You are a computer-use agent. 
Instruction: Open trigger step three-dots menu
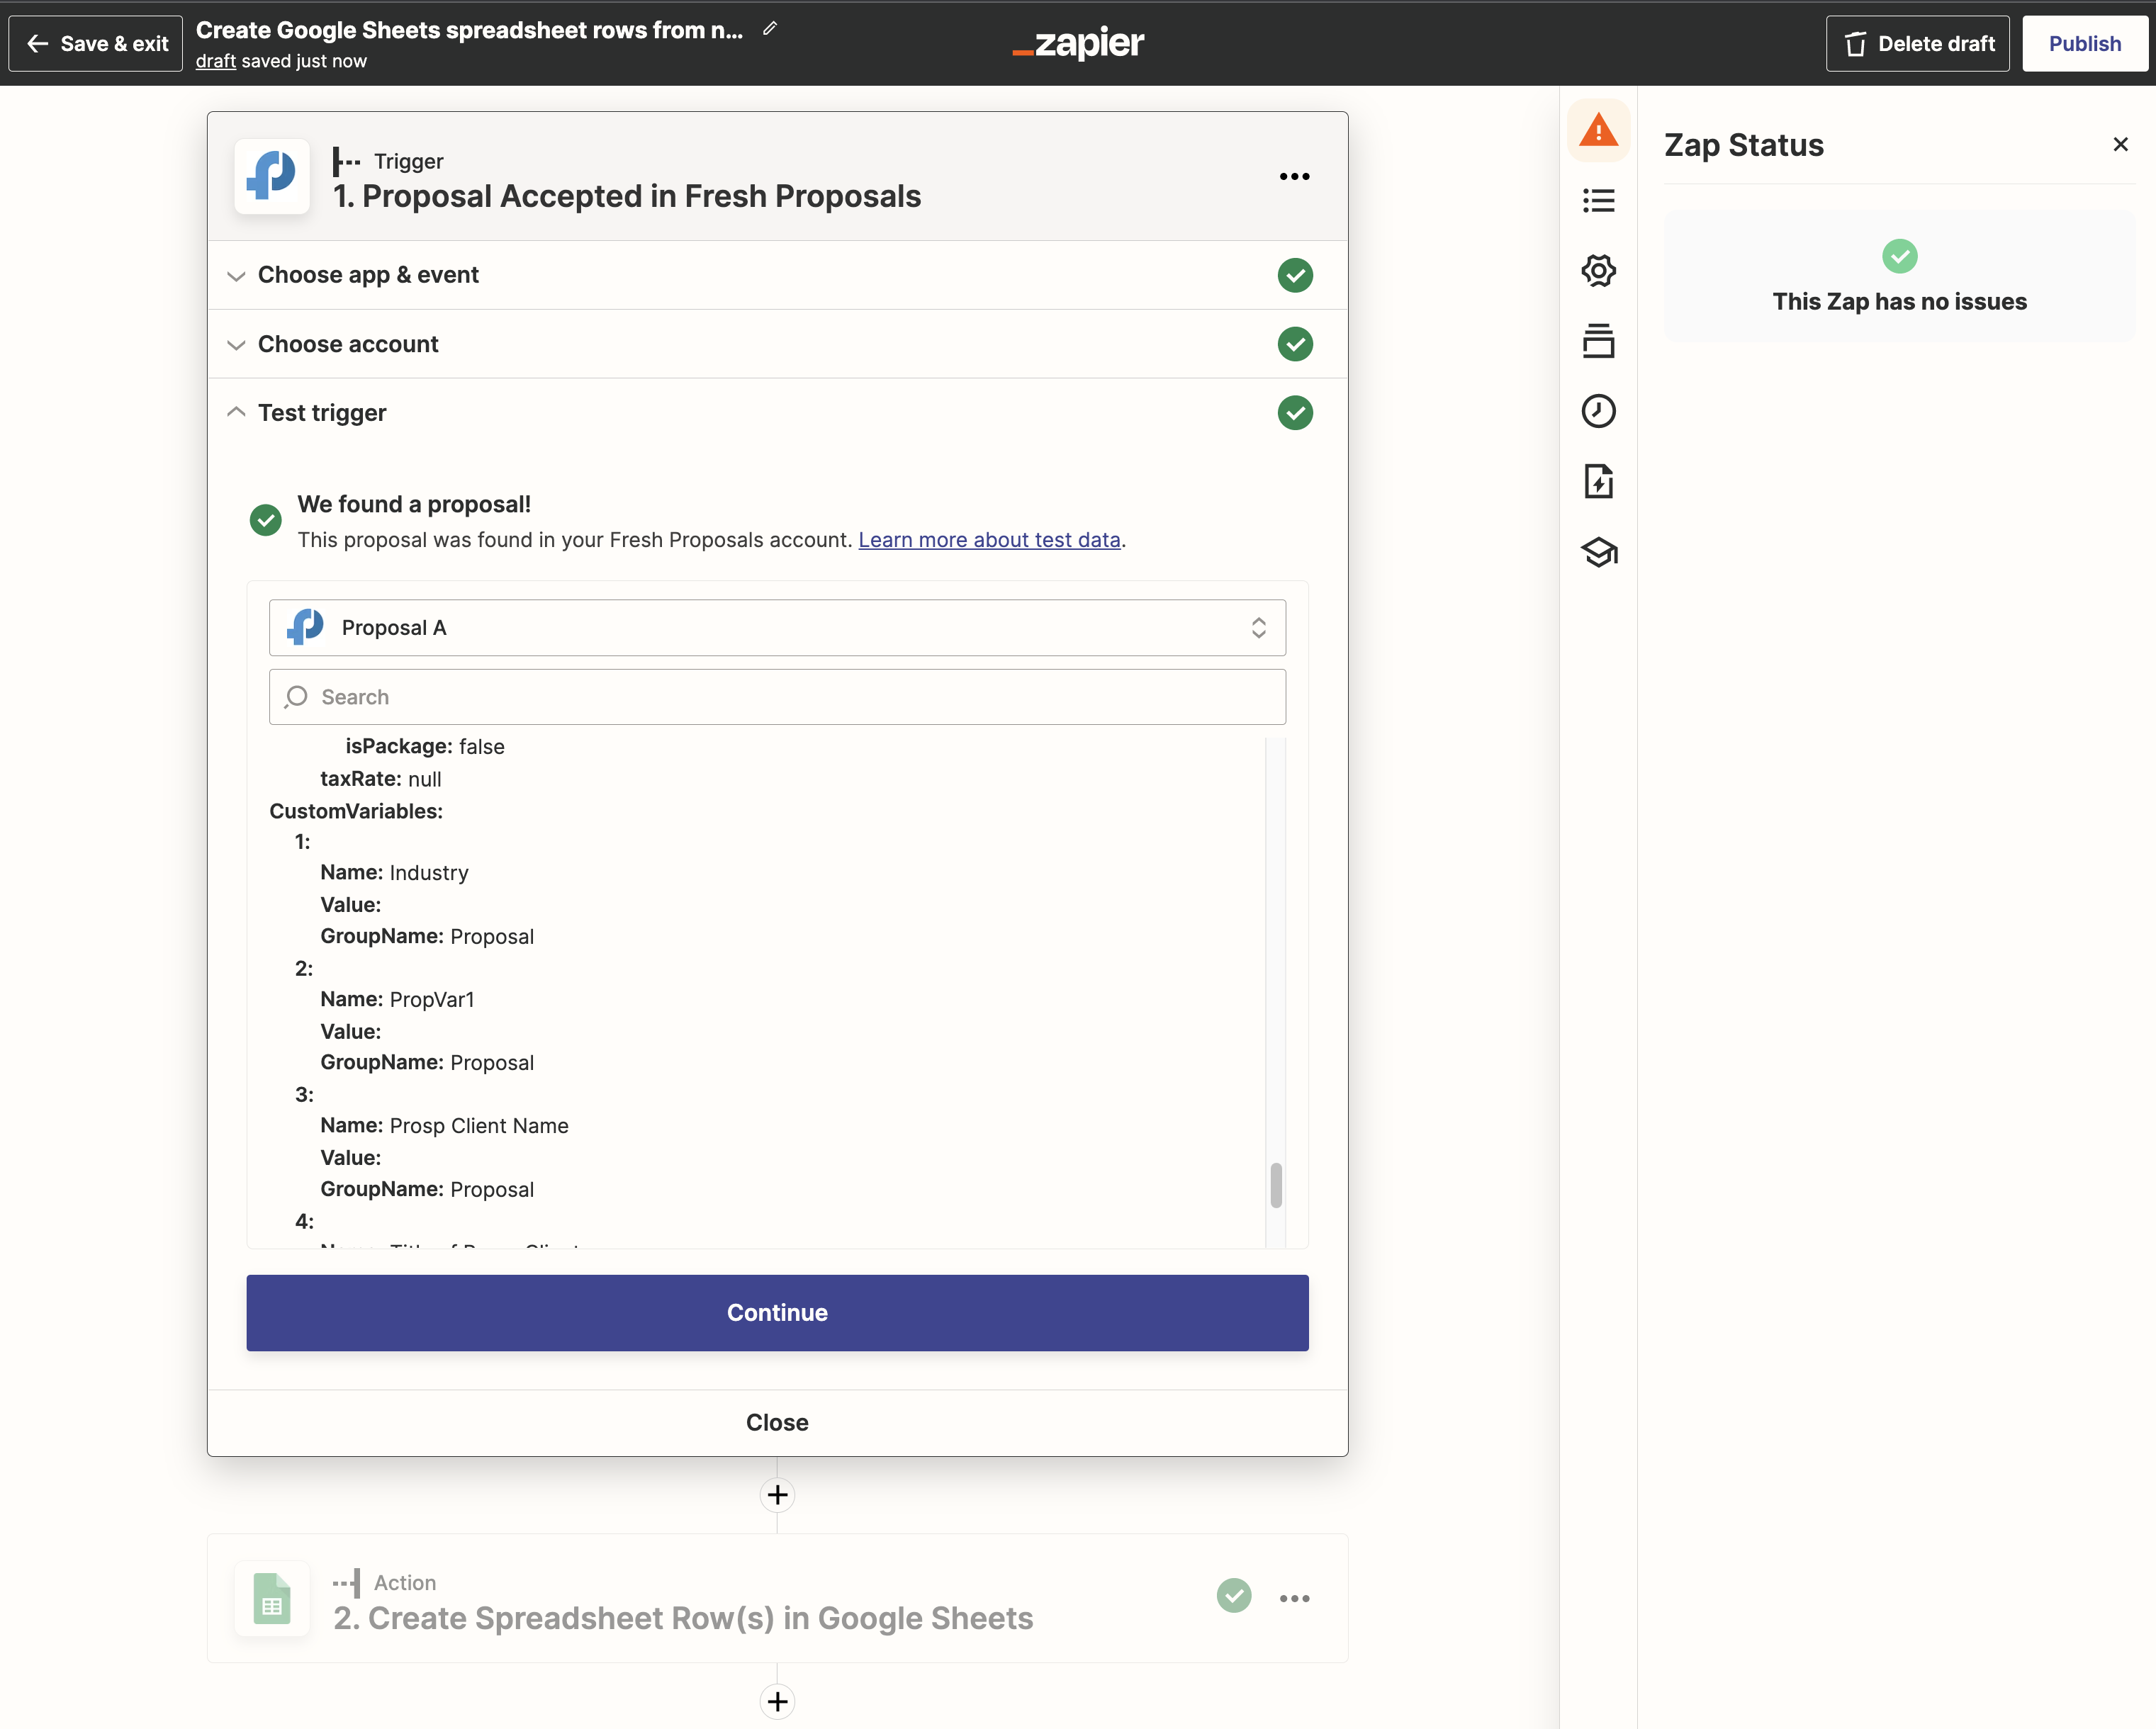tap(1294, 176)
